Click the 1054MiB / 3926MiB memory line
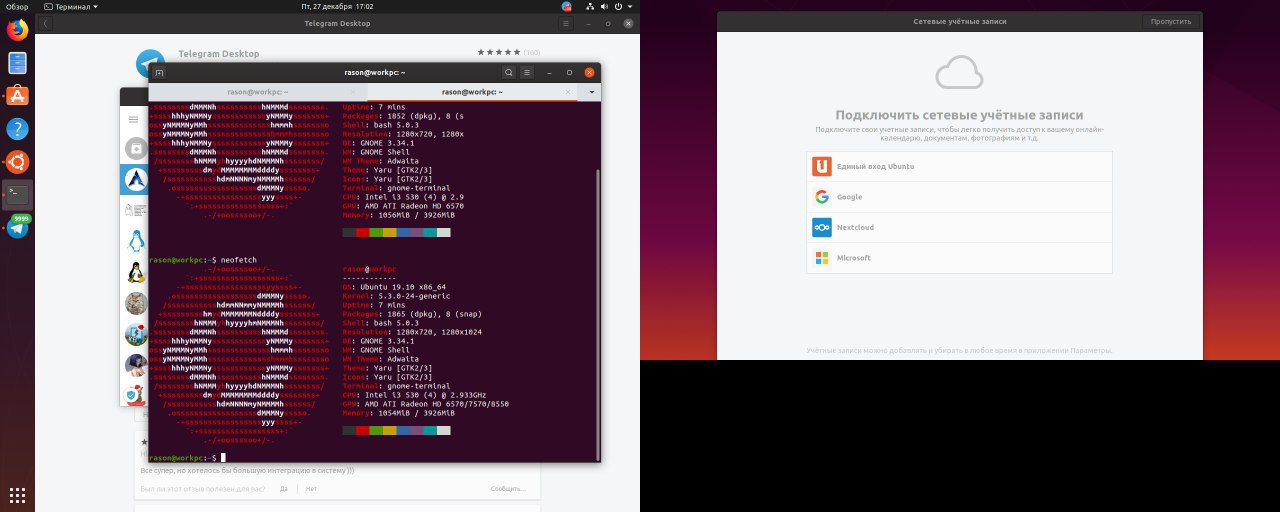 398,412
